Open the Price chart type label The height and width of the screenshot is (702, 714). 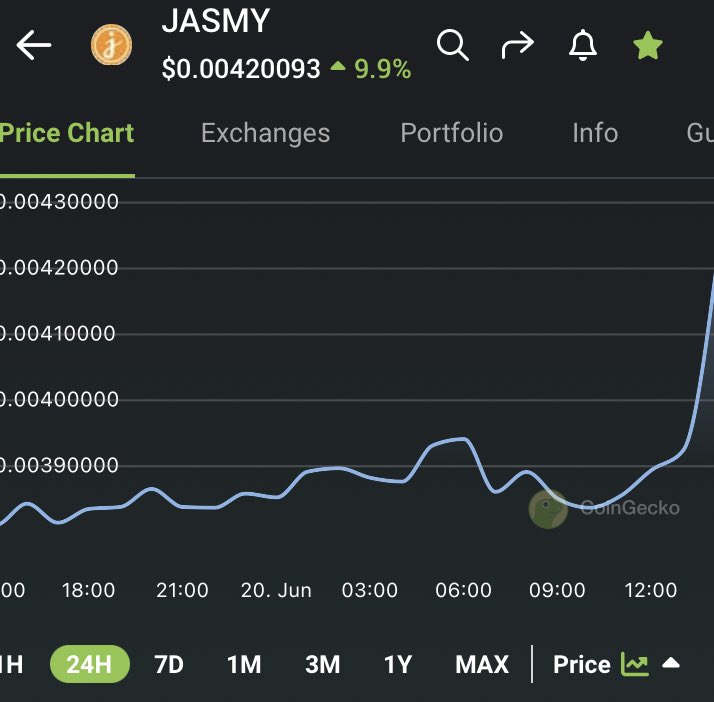click(581, 664)
